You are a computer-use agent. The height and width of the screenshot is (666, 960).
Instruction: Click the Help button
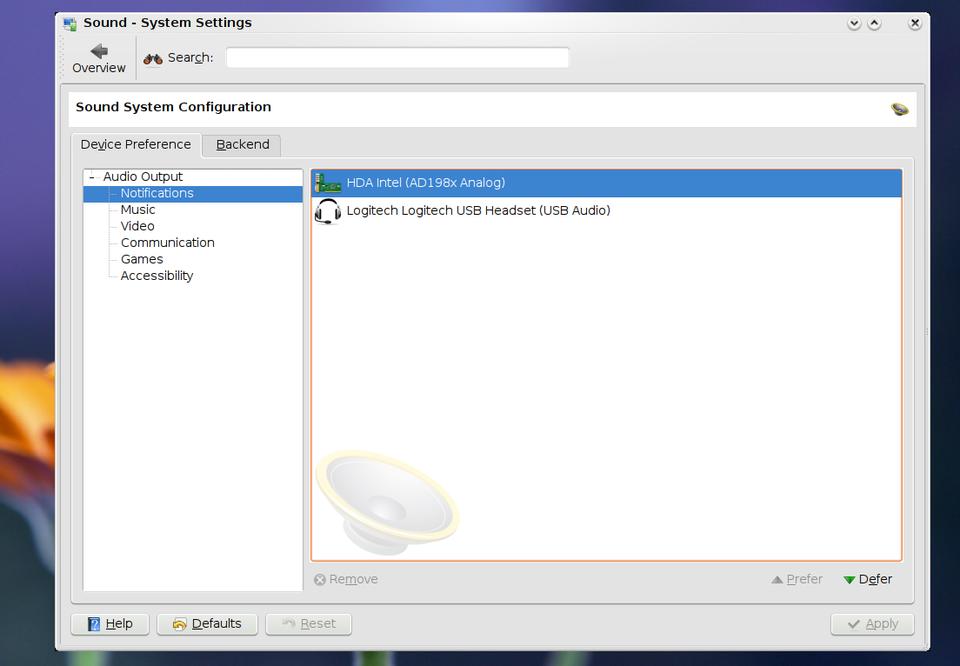[x=110, y=624]
